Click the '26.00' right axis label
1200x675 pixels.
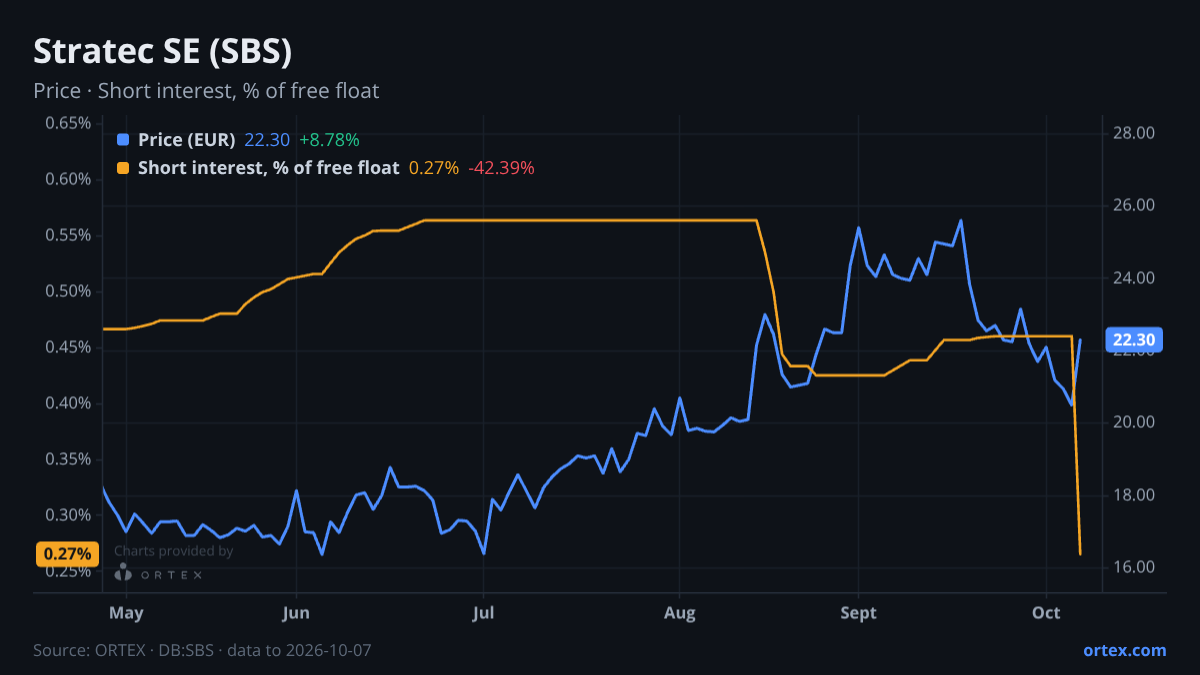point(1134,205)
